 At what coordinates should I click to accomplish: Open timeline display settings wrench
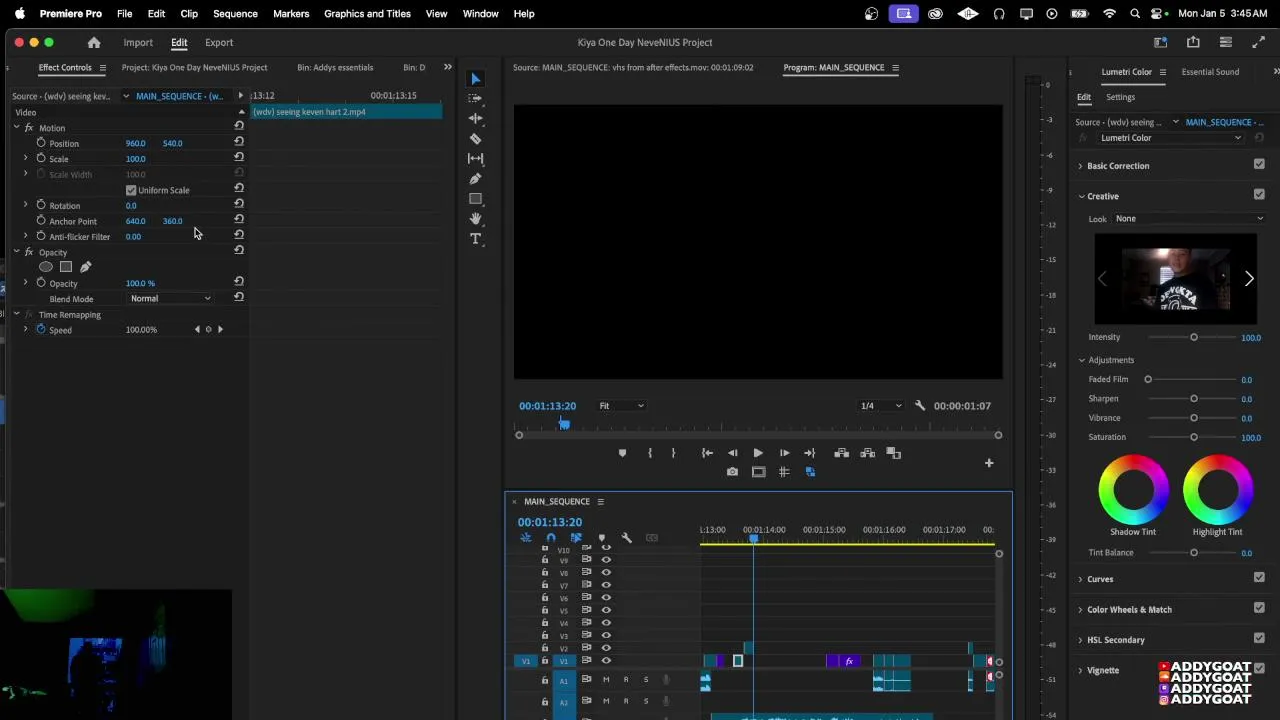click(x=627, y=538)
